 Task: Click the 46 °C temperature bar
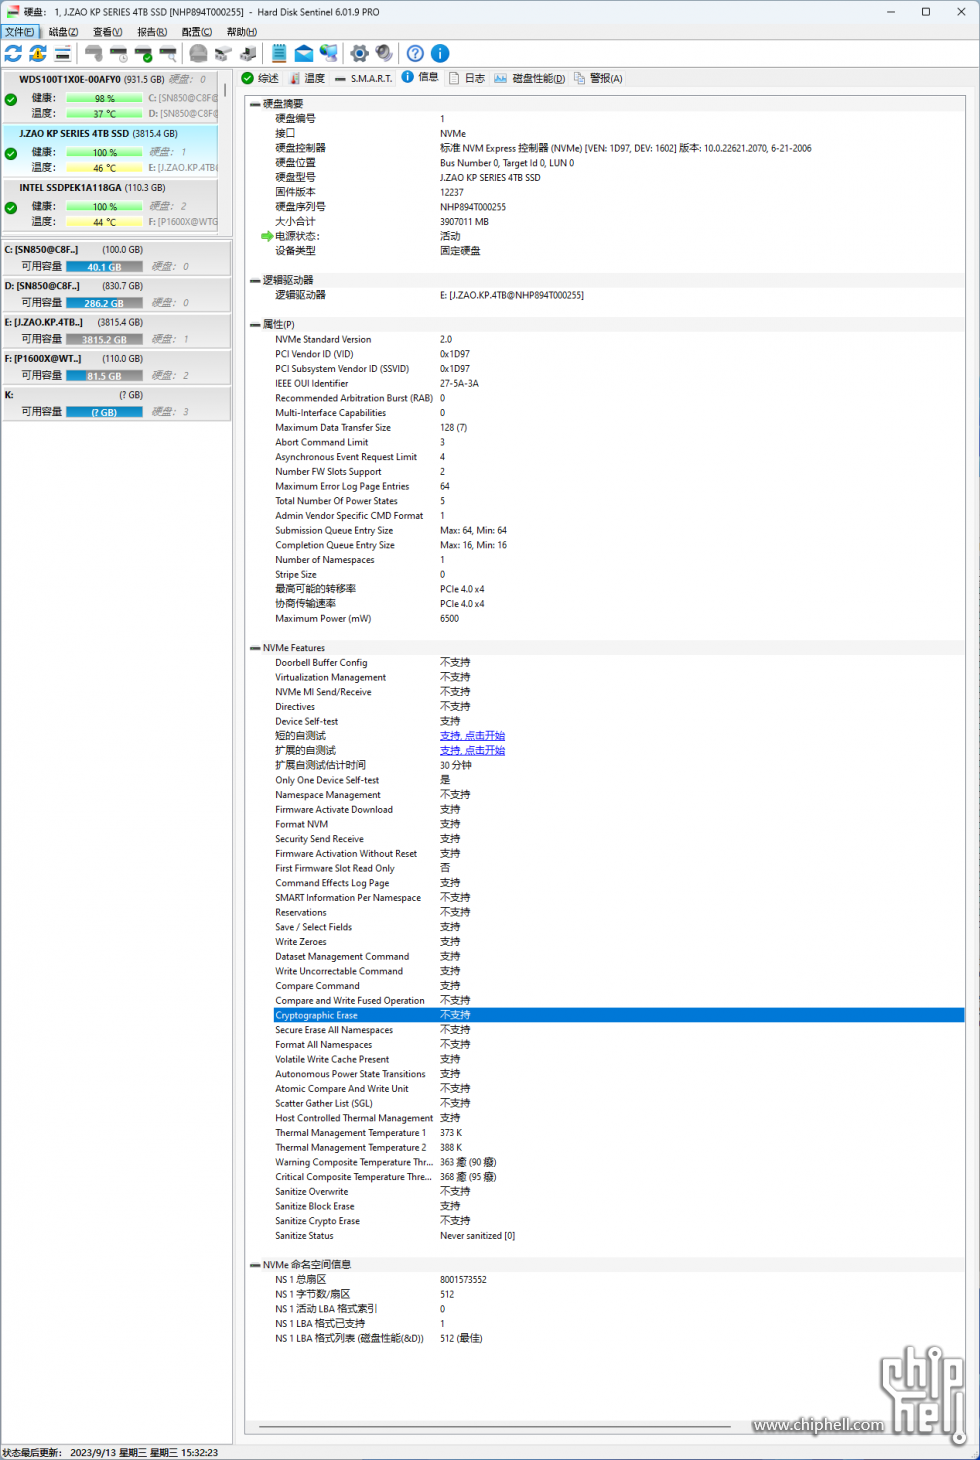tap(105, 168)
